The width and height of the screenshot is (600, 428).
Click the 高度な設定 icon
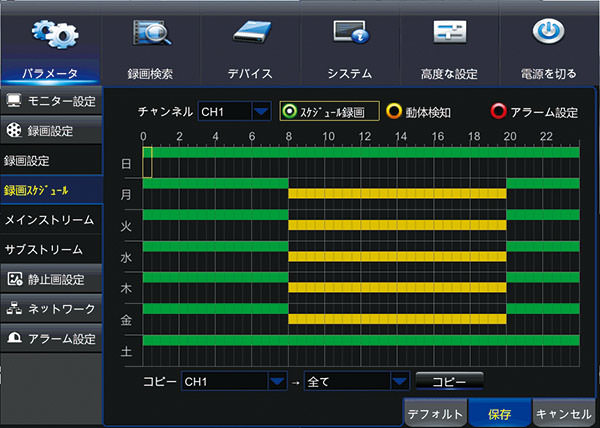click(x=449, y=32)
